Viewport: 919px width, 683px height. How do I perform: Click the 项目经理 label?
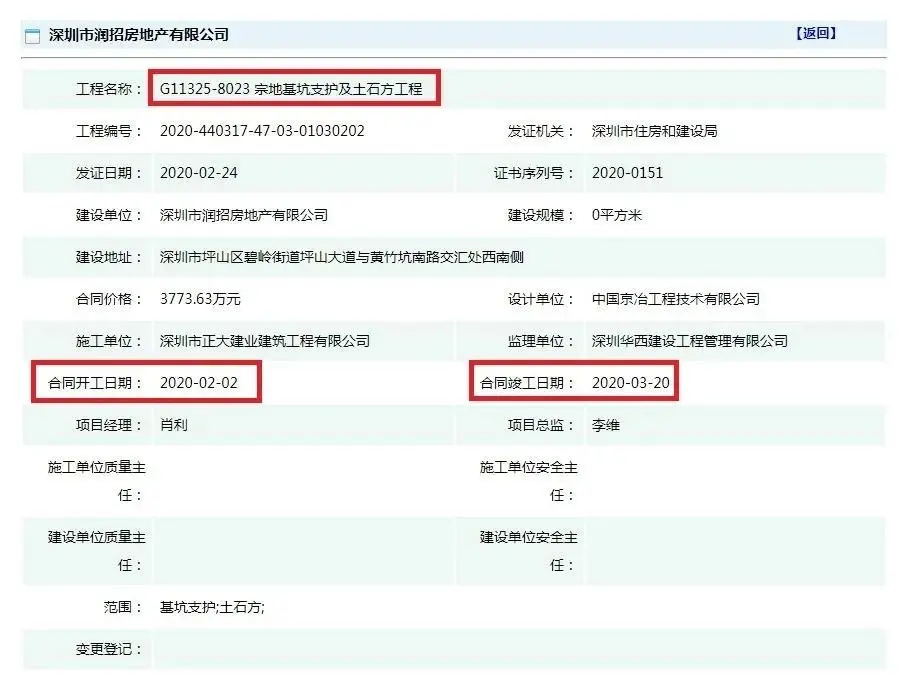pos(108,425)
